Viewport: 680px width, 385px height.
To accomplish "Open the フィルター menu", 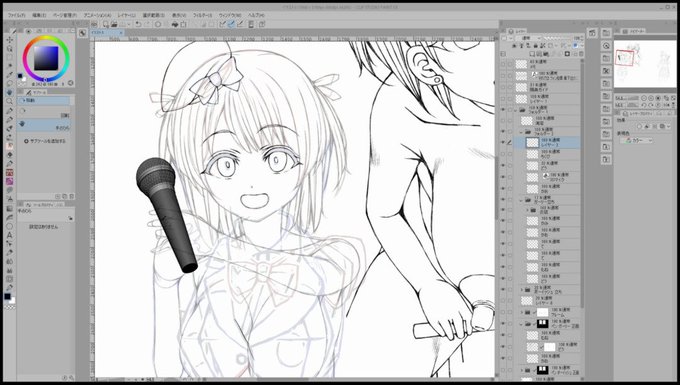I will 203,15.
